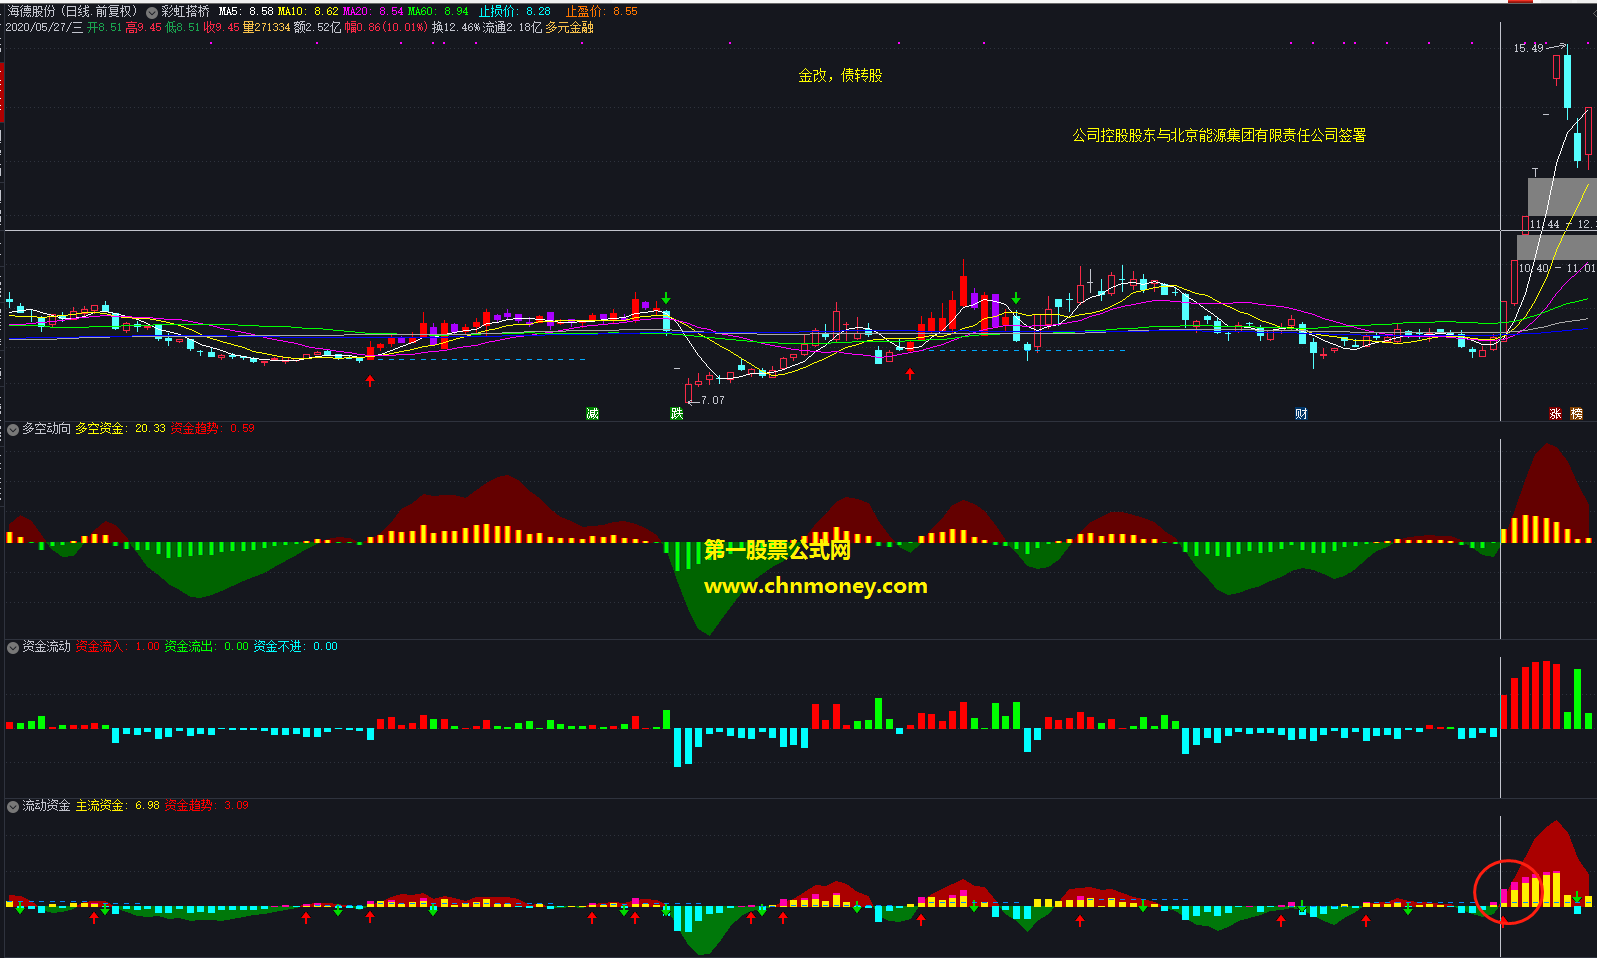Click the MA10: 8.62 value

308,11
